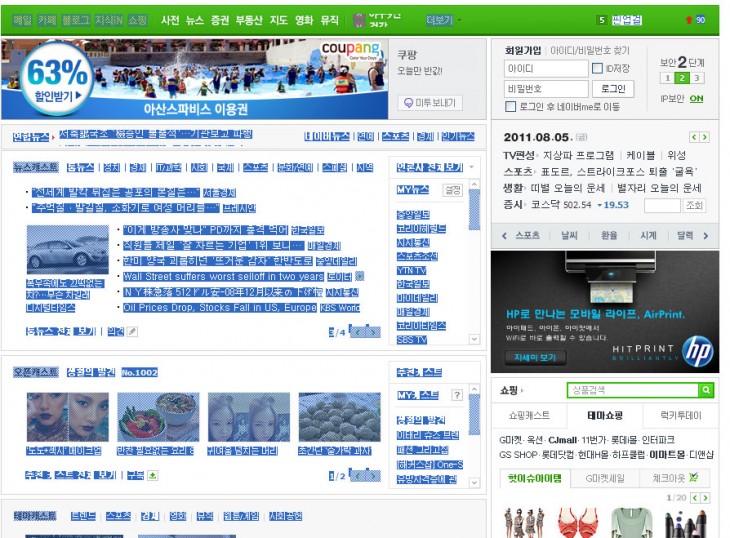Open 증권 in the top navigation

tap(220, 20)
